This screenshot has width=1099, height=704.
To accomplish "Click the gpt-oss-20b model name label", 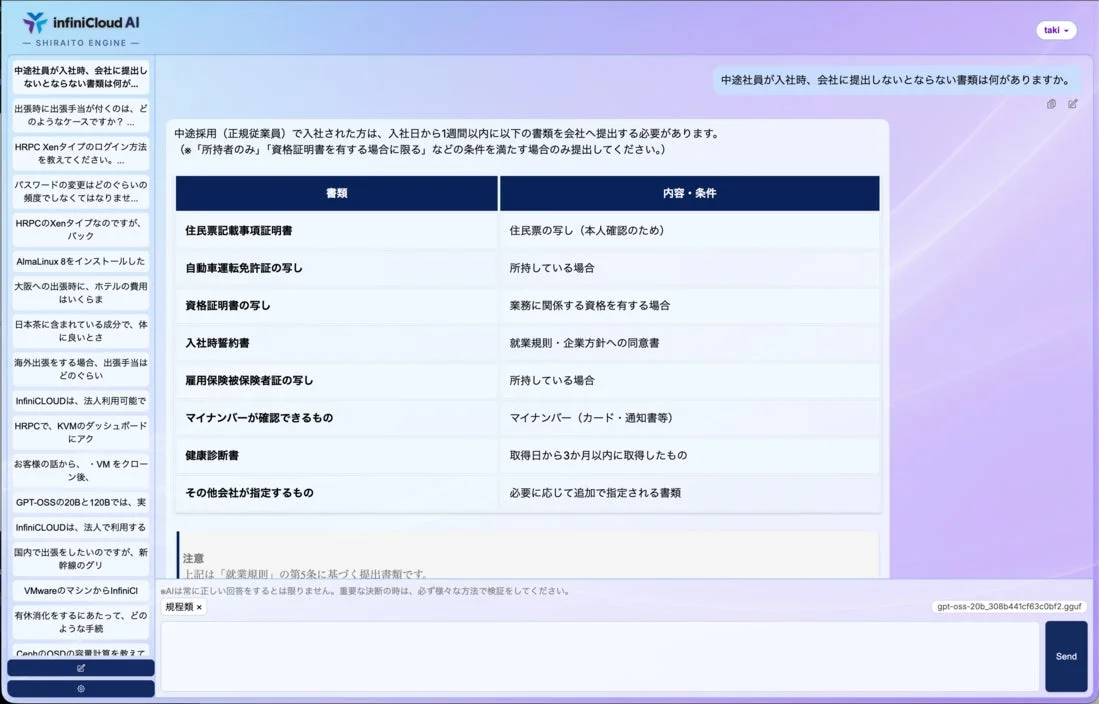I will pos(1008,606).
